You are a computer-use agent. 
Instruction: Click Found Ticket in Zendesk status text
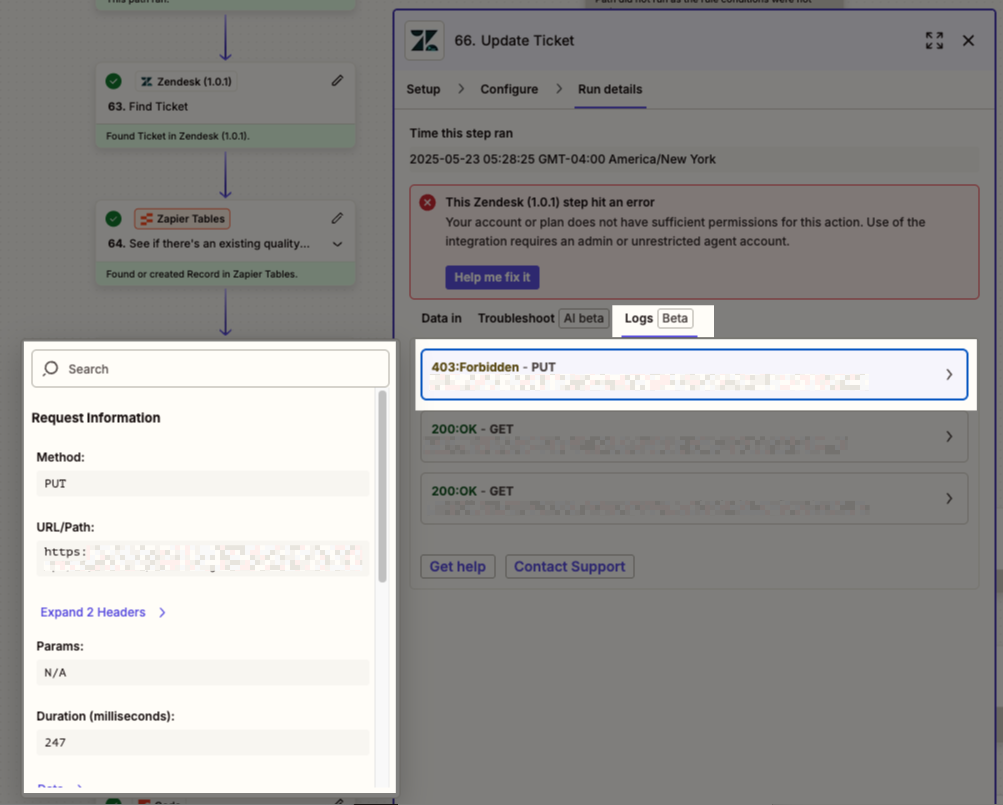click(178, 136)
